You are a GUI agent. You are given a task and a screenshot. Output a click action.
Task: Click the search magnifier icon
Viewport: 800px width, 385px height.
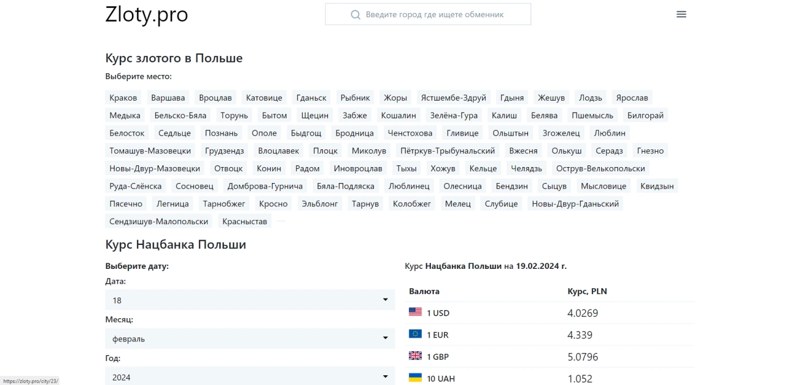(356, 14)
